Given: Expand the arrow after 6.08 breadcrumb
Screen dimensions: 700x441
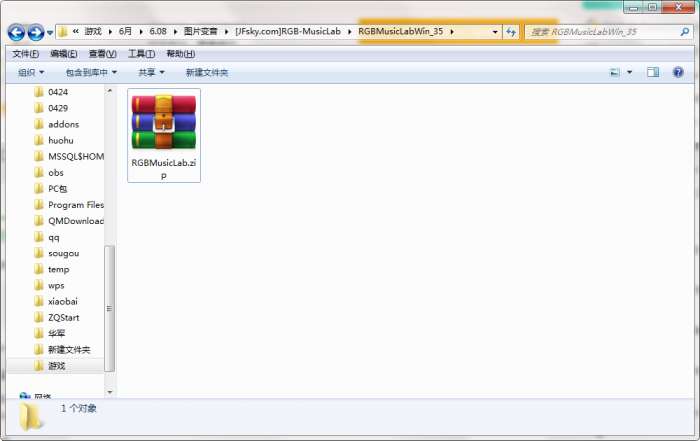Looking at the screenshot, I should (175, 32).
